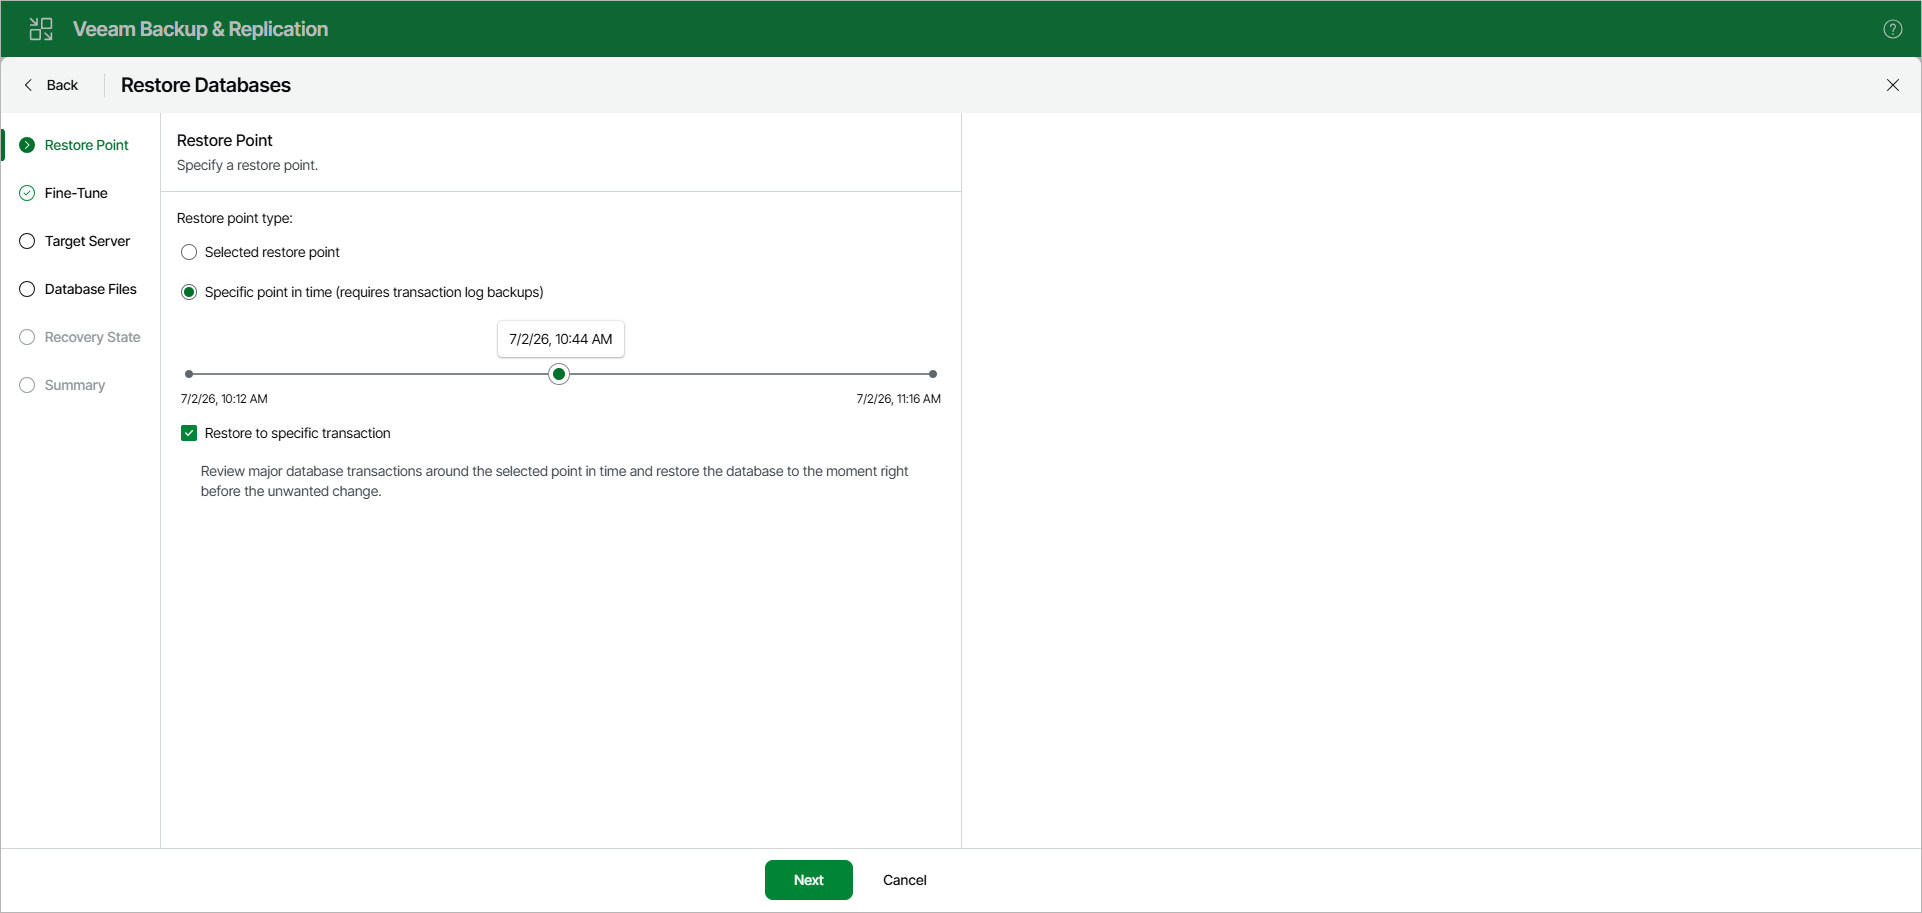Click the Target Server step circle icon
The image size is (1922, 913).
27,241
